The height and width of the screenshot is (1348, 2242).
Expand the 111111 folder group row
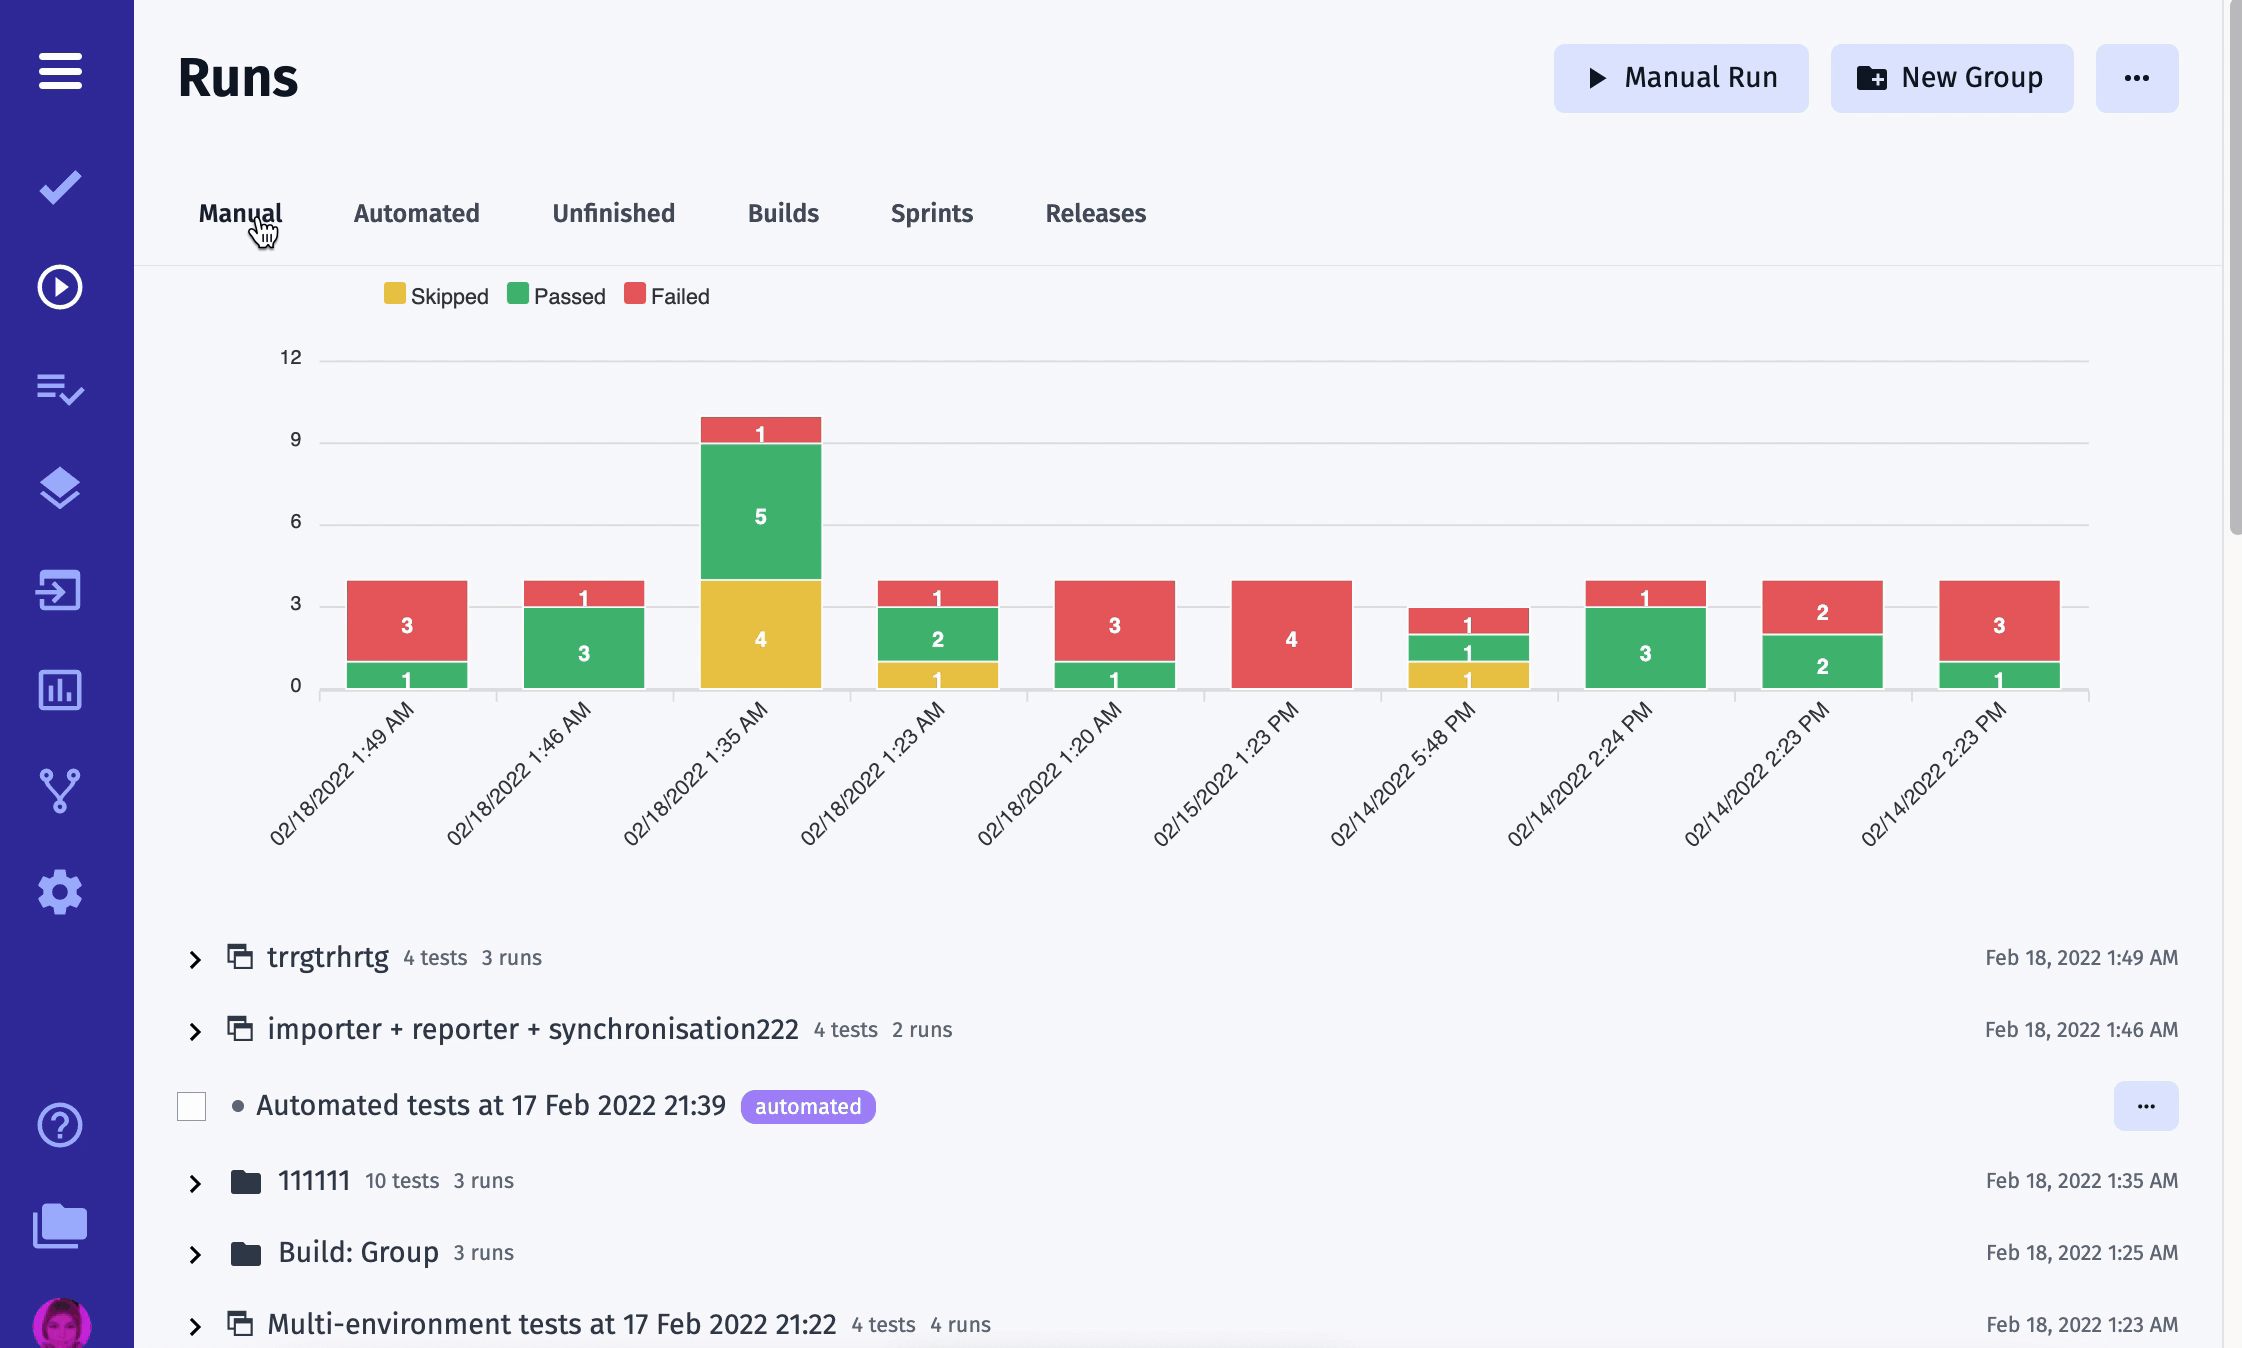point(194,1182)
